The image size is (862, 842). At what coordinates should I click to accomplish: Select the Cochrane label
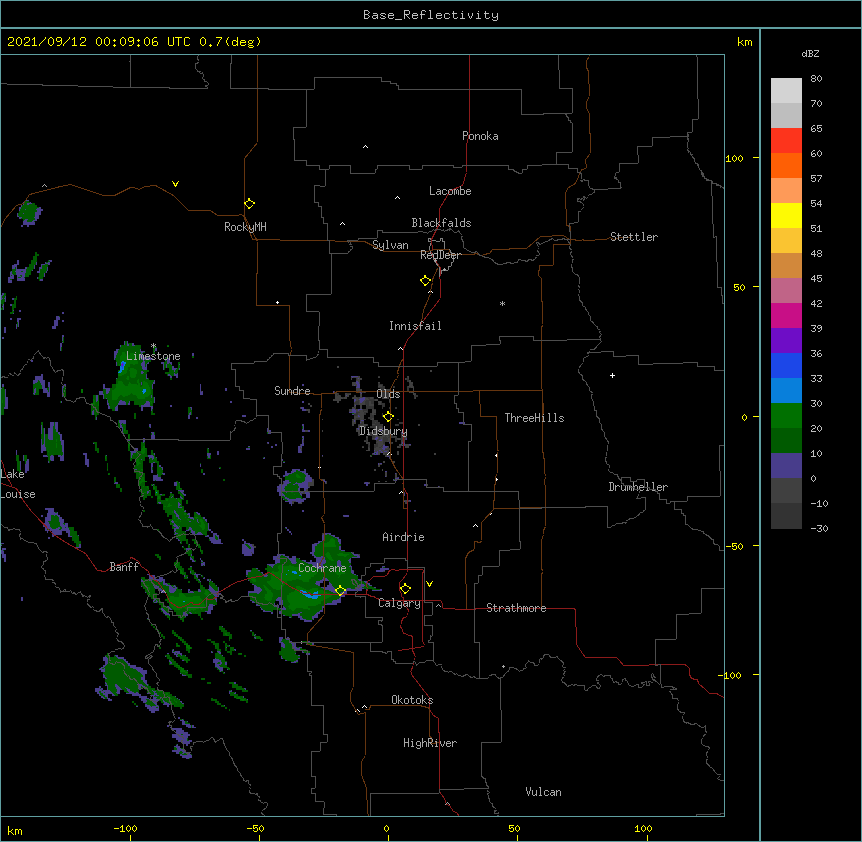[322, 568]
